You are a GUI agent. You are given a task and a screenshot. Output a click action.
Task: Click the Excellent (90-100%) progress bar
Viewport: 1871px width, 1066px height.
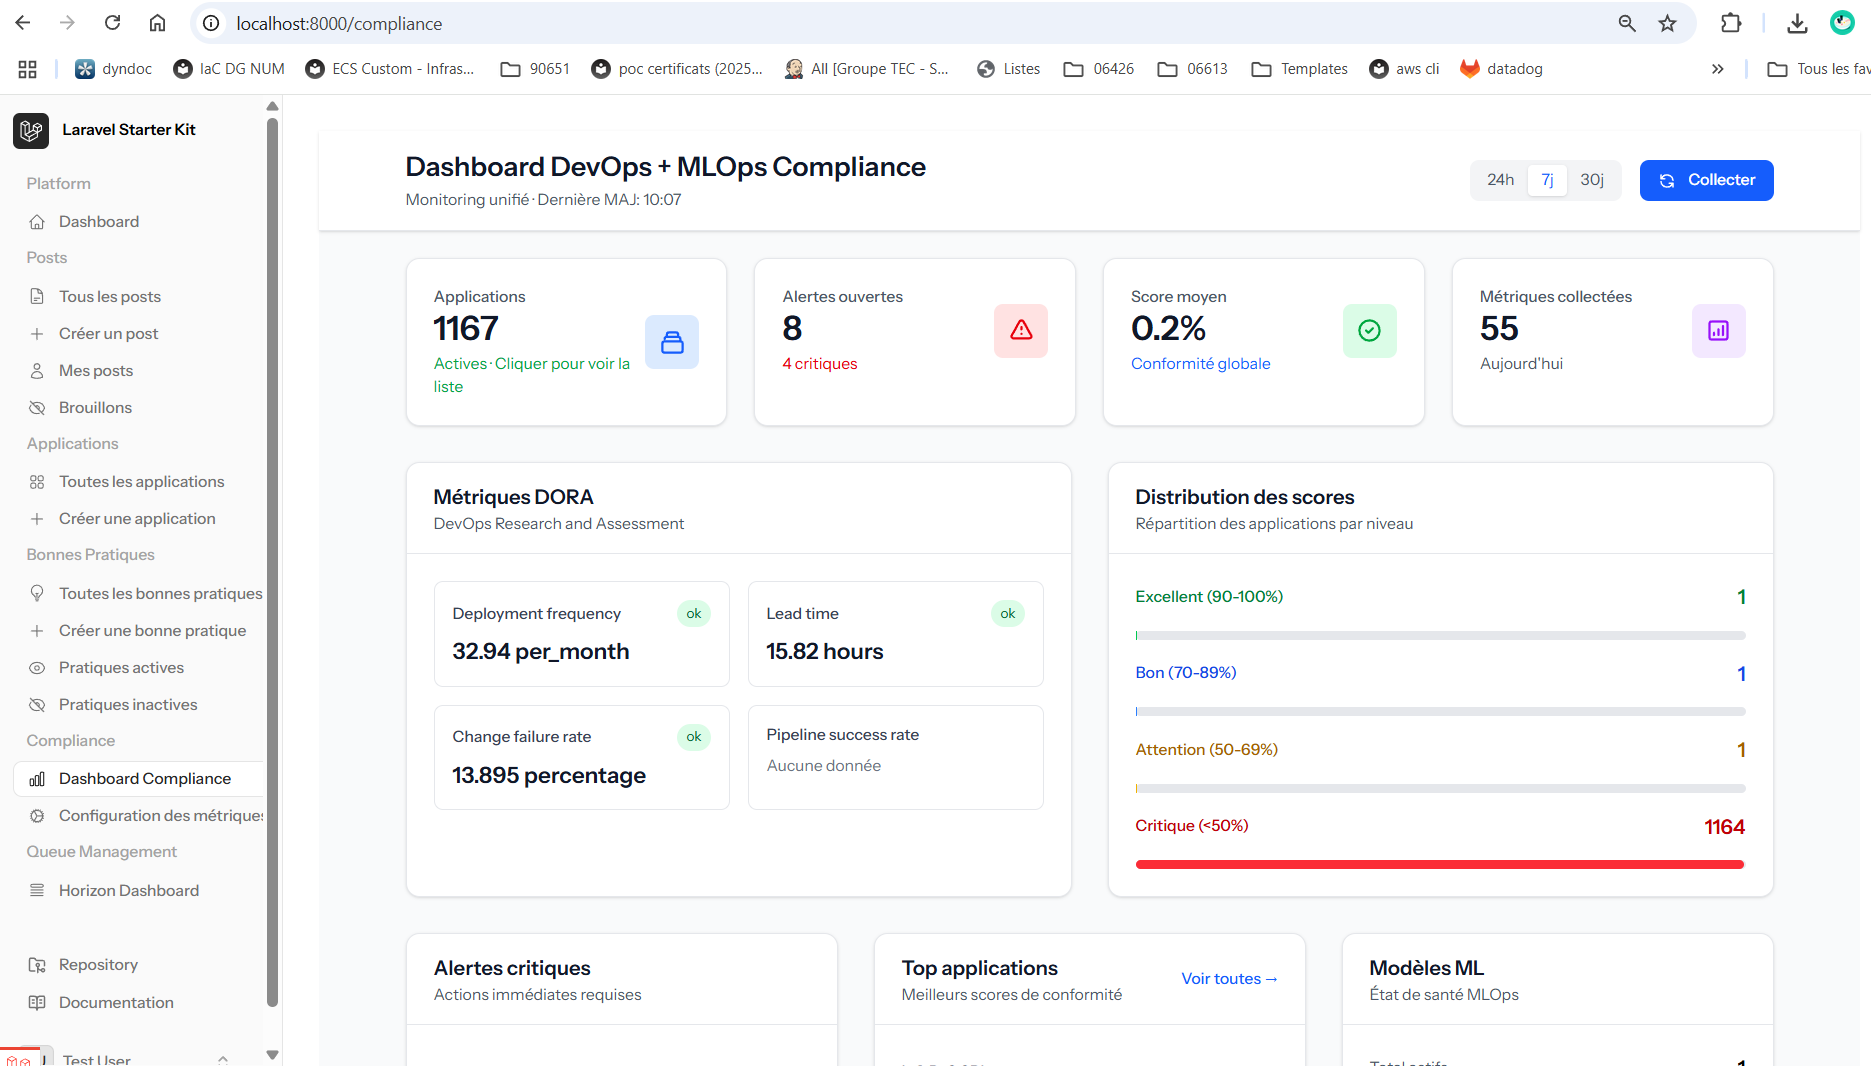1440,635
